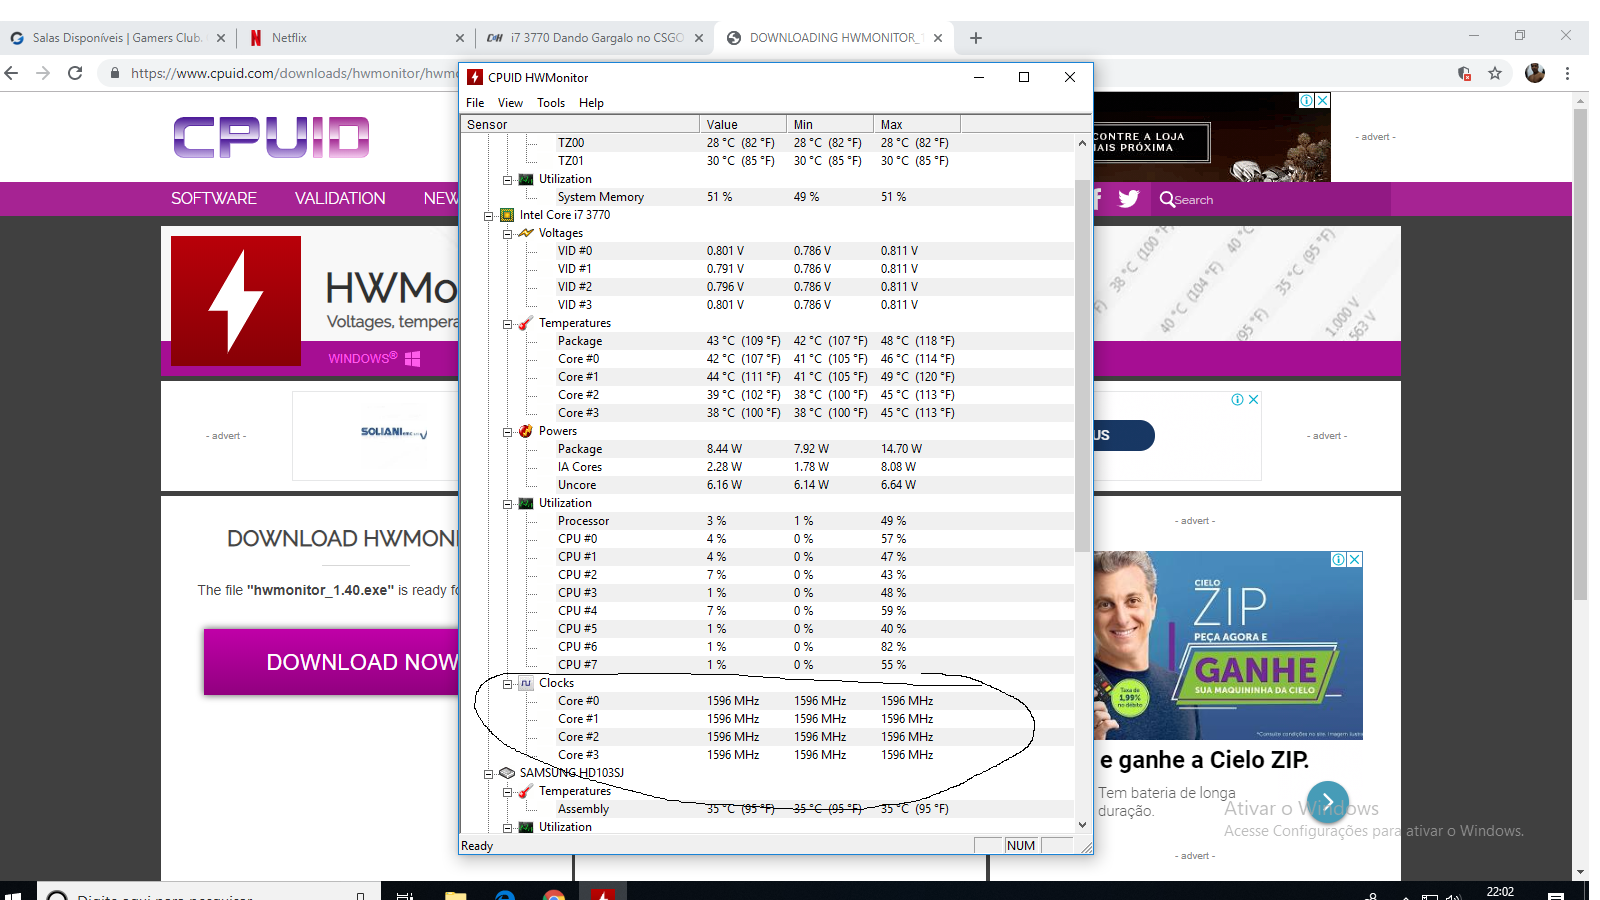
Task: Open the VALIDATION nav link on CPUID
Action: click(340, 199)
